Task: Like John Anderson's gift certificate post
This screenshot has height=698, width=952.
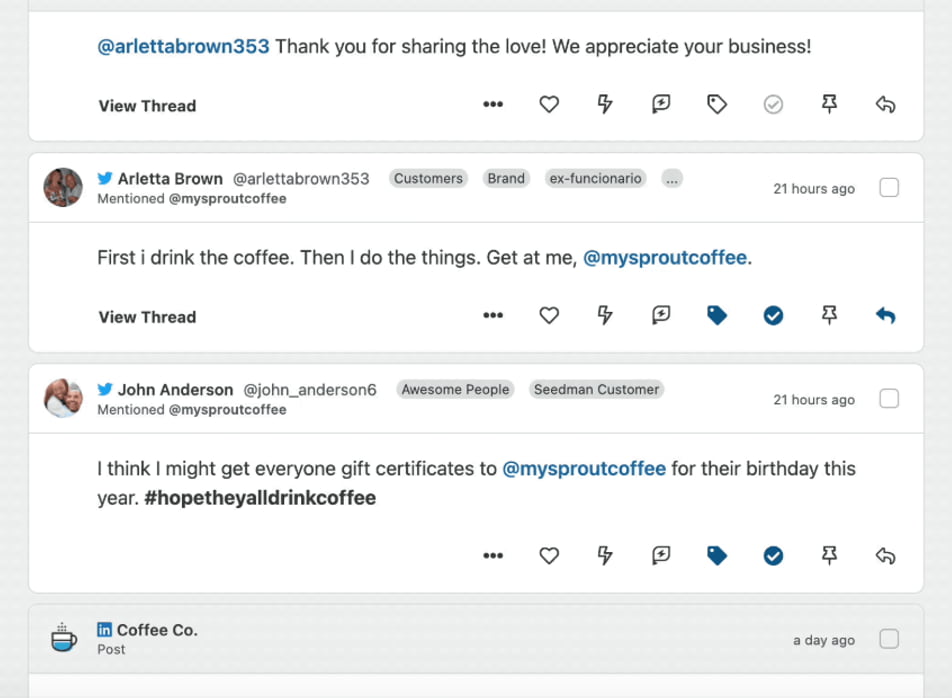Action: (x=549, y=555)
